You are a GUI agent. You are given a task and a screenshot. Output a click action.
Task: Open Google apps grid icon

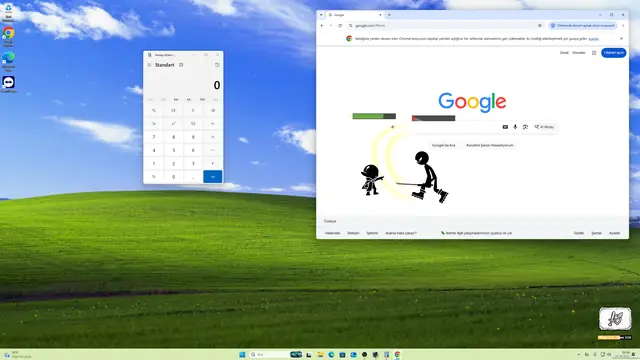(594, 53)
